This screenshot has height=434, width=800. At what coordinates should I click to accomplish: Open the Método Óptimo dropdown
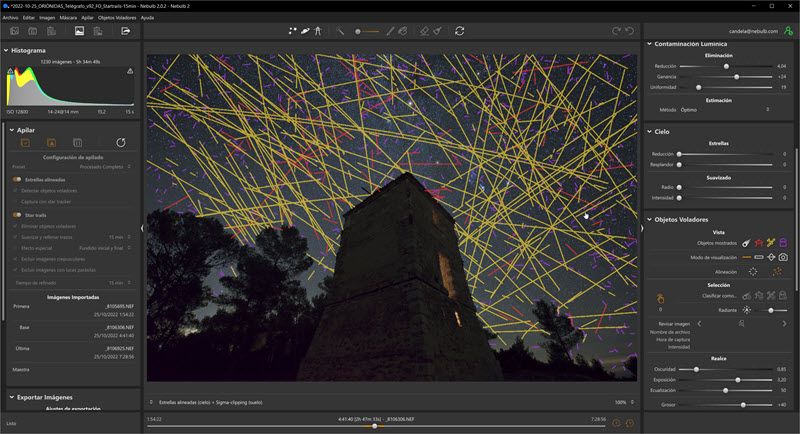point(724,110)
